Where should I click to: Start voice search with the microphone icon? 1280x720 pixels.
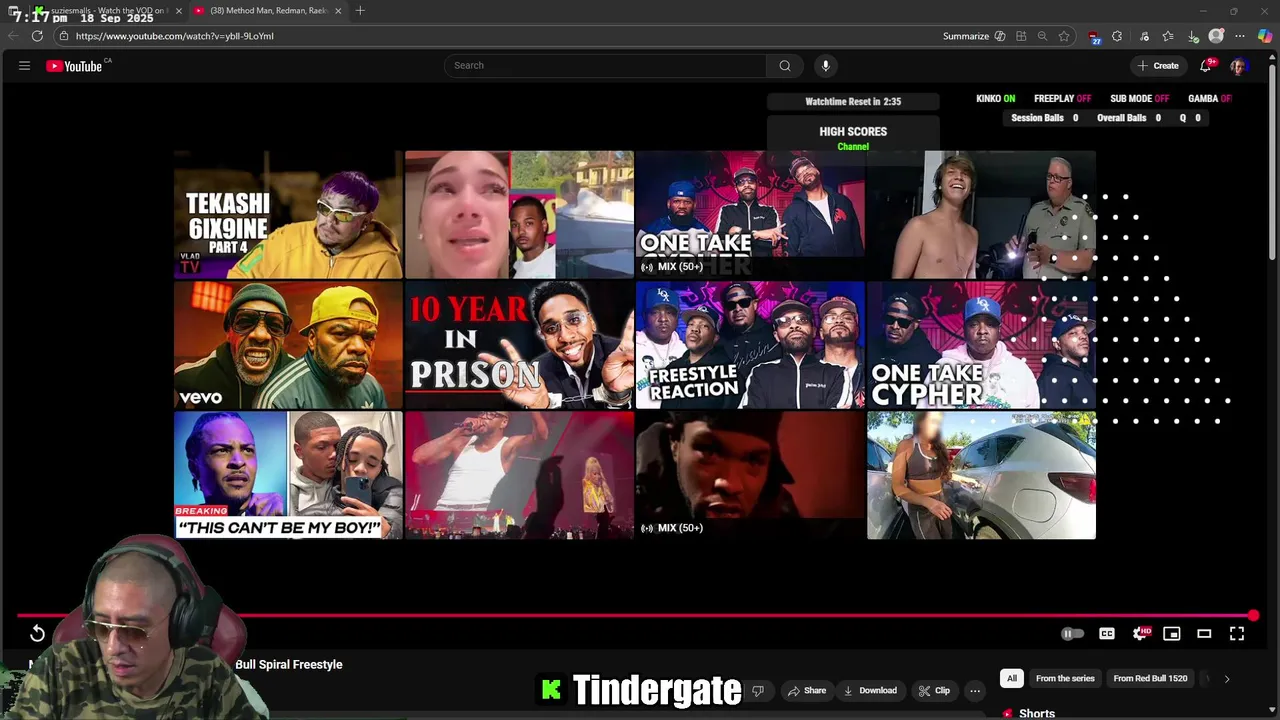pos(825,66)
